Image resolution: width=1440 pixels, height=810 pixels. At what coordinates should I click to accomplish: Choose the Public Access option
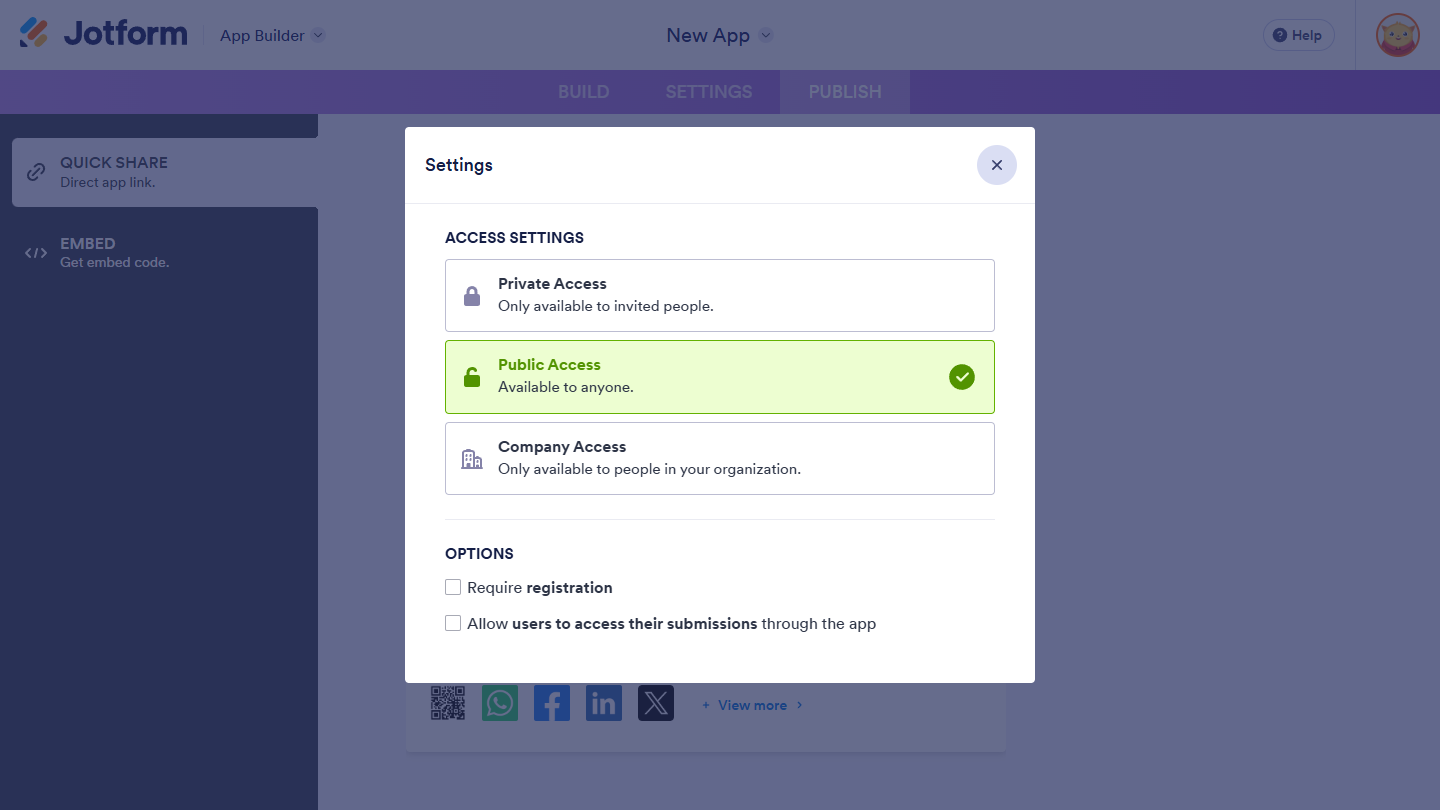(x=719, y=377)
